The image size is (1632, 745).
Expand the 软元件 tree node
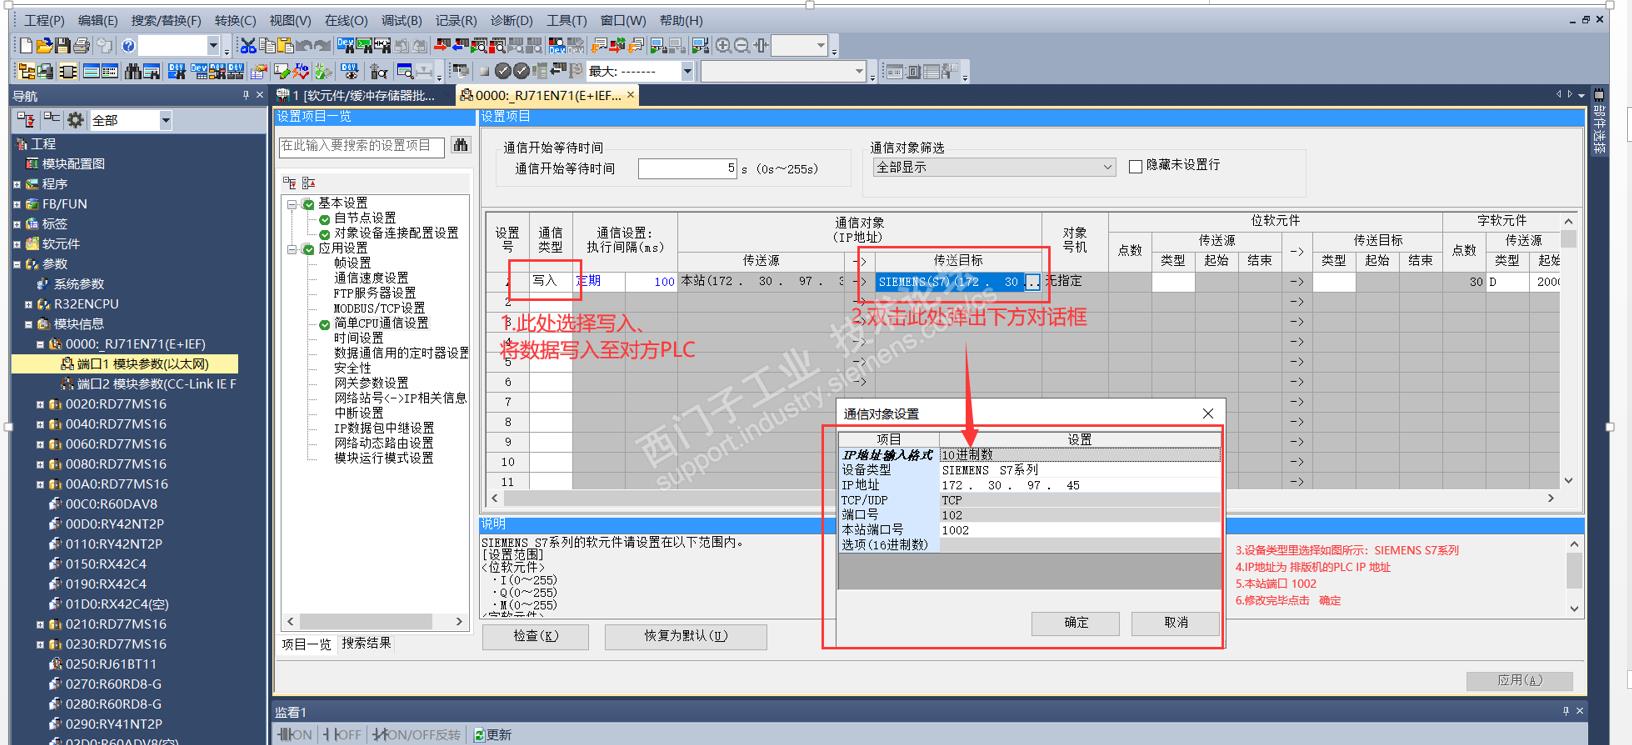pyautogui.click(x=17, y=244)
